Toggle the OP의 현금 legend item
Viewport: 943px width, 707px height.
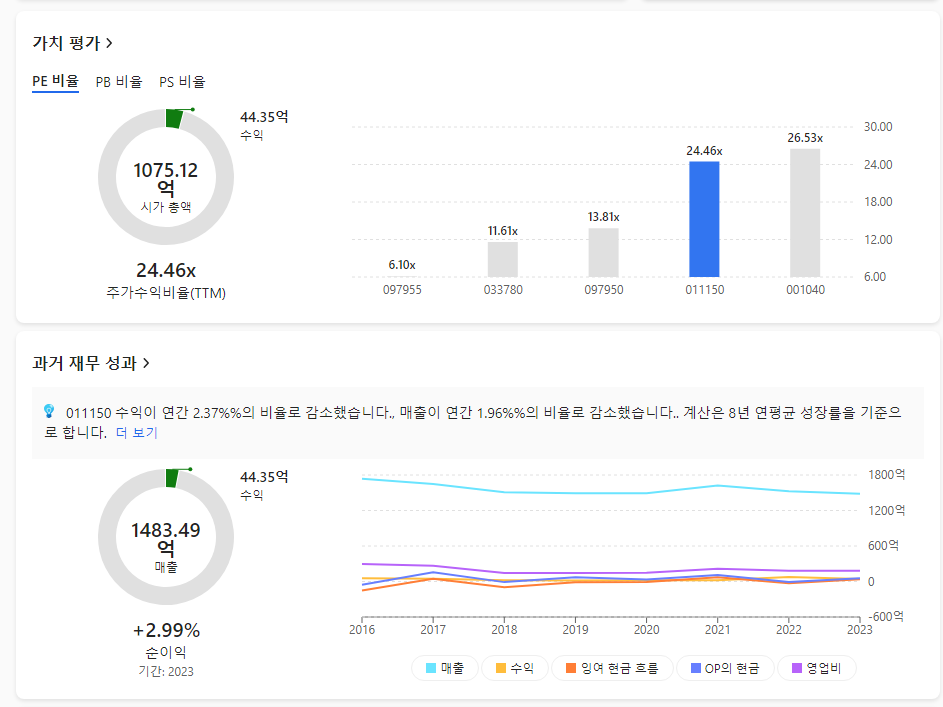[x=725, y=668]
